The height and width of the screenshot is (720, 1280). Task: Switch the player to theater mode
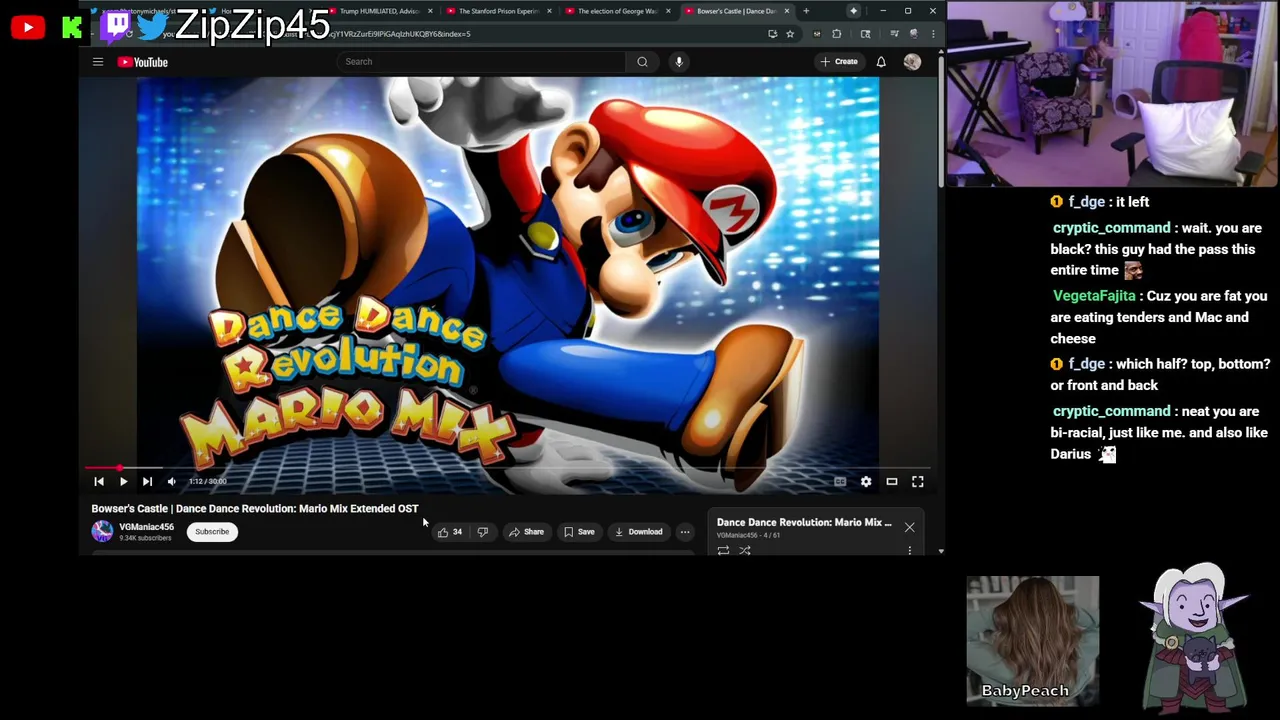point(892,482)
